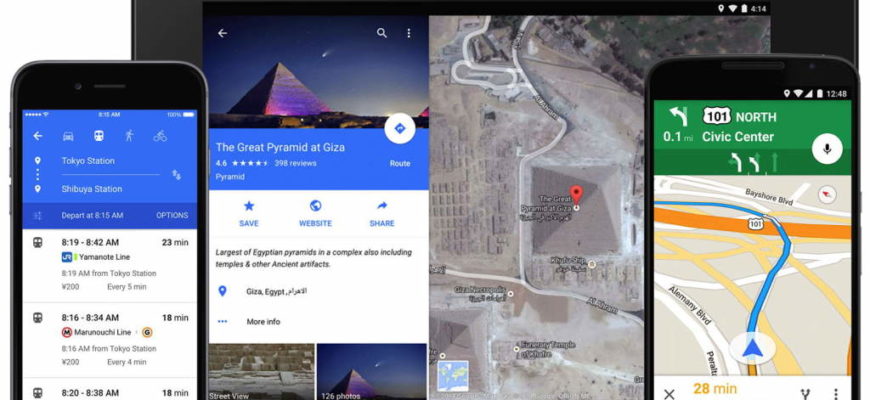Select the driving car mode icon

(68, 136)
